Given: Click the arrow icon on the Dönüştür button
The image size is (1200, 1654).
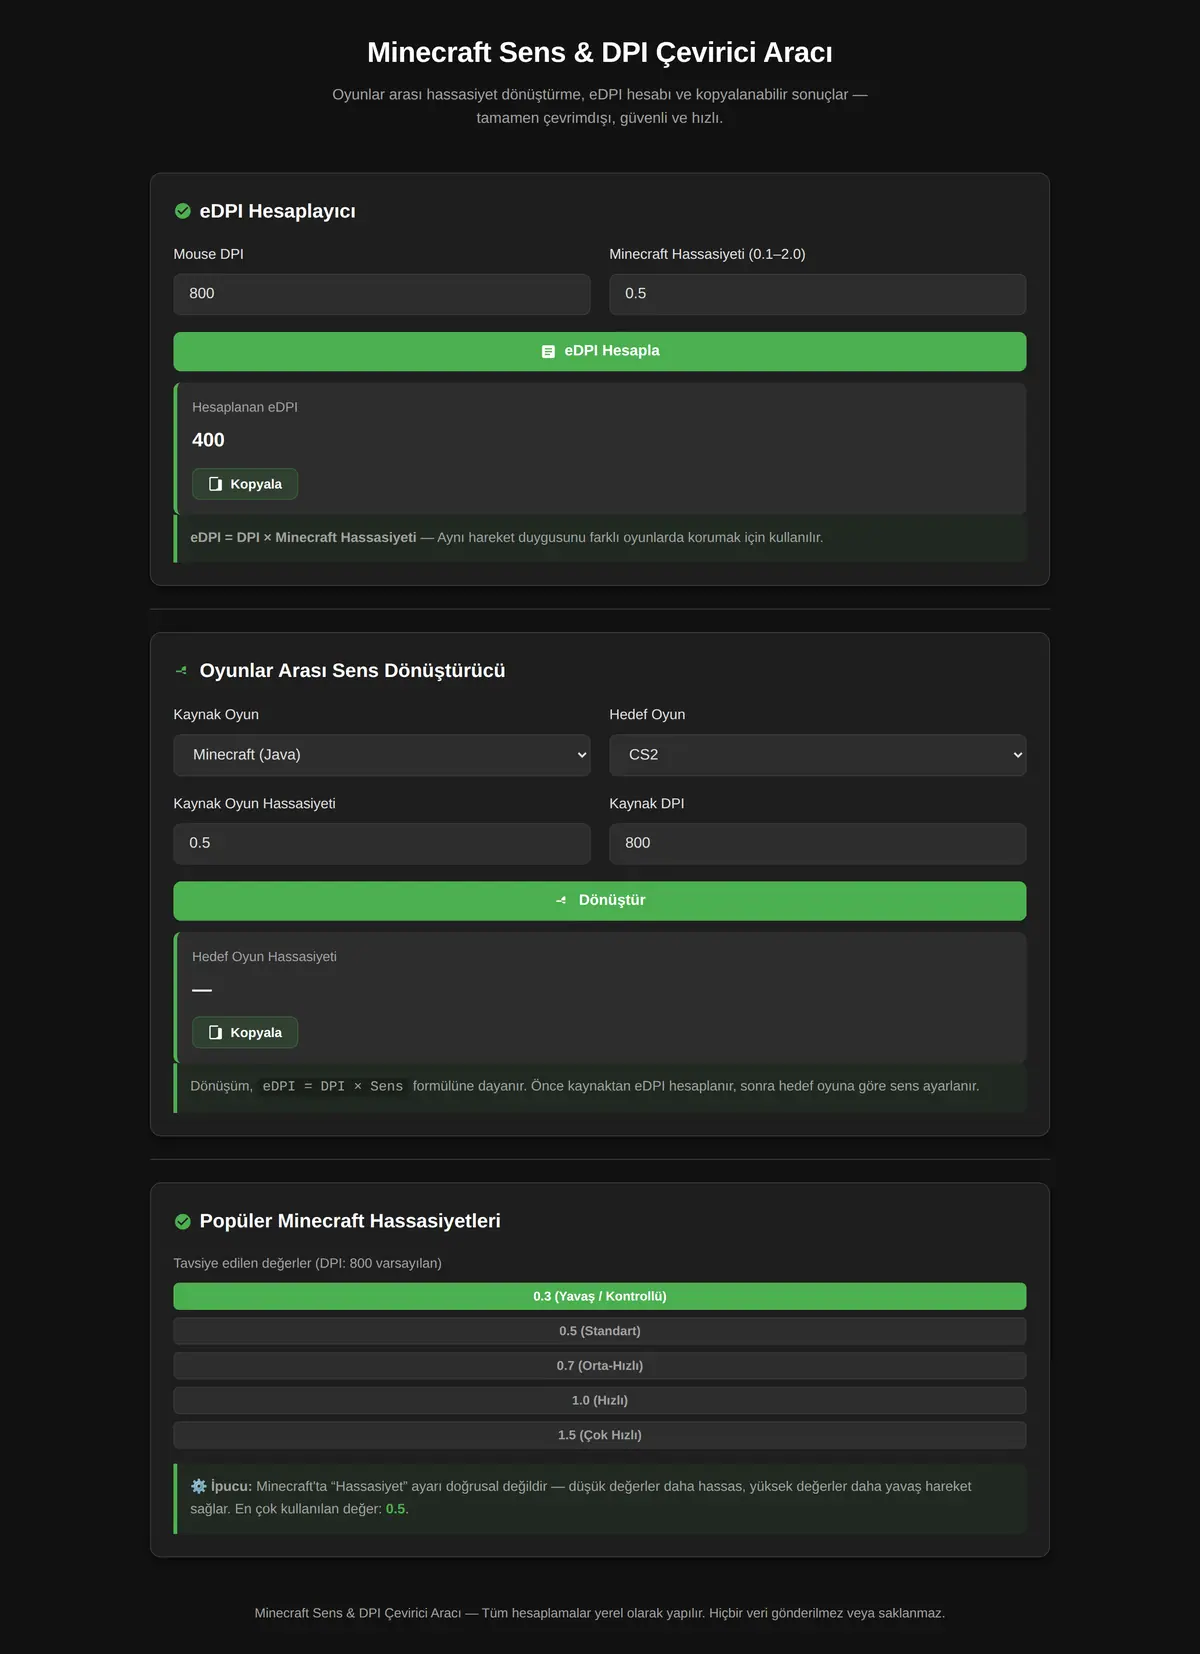Looking at the screenshot, I should (561, 900).
